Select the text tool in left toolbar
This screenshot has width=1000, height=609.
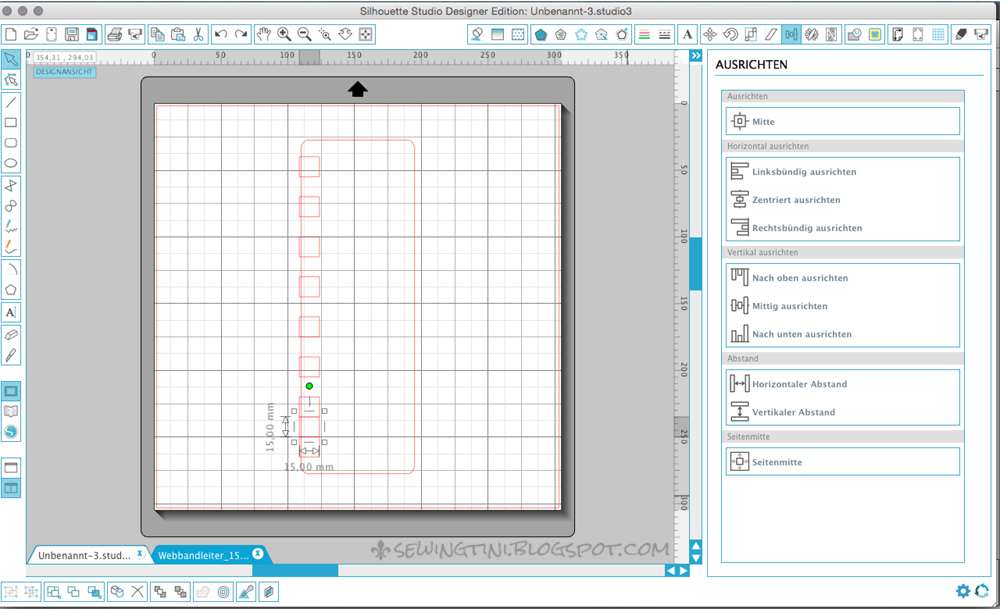tap(11, 312)
